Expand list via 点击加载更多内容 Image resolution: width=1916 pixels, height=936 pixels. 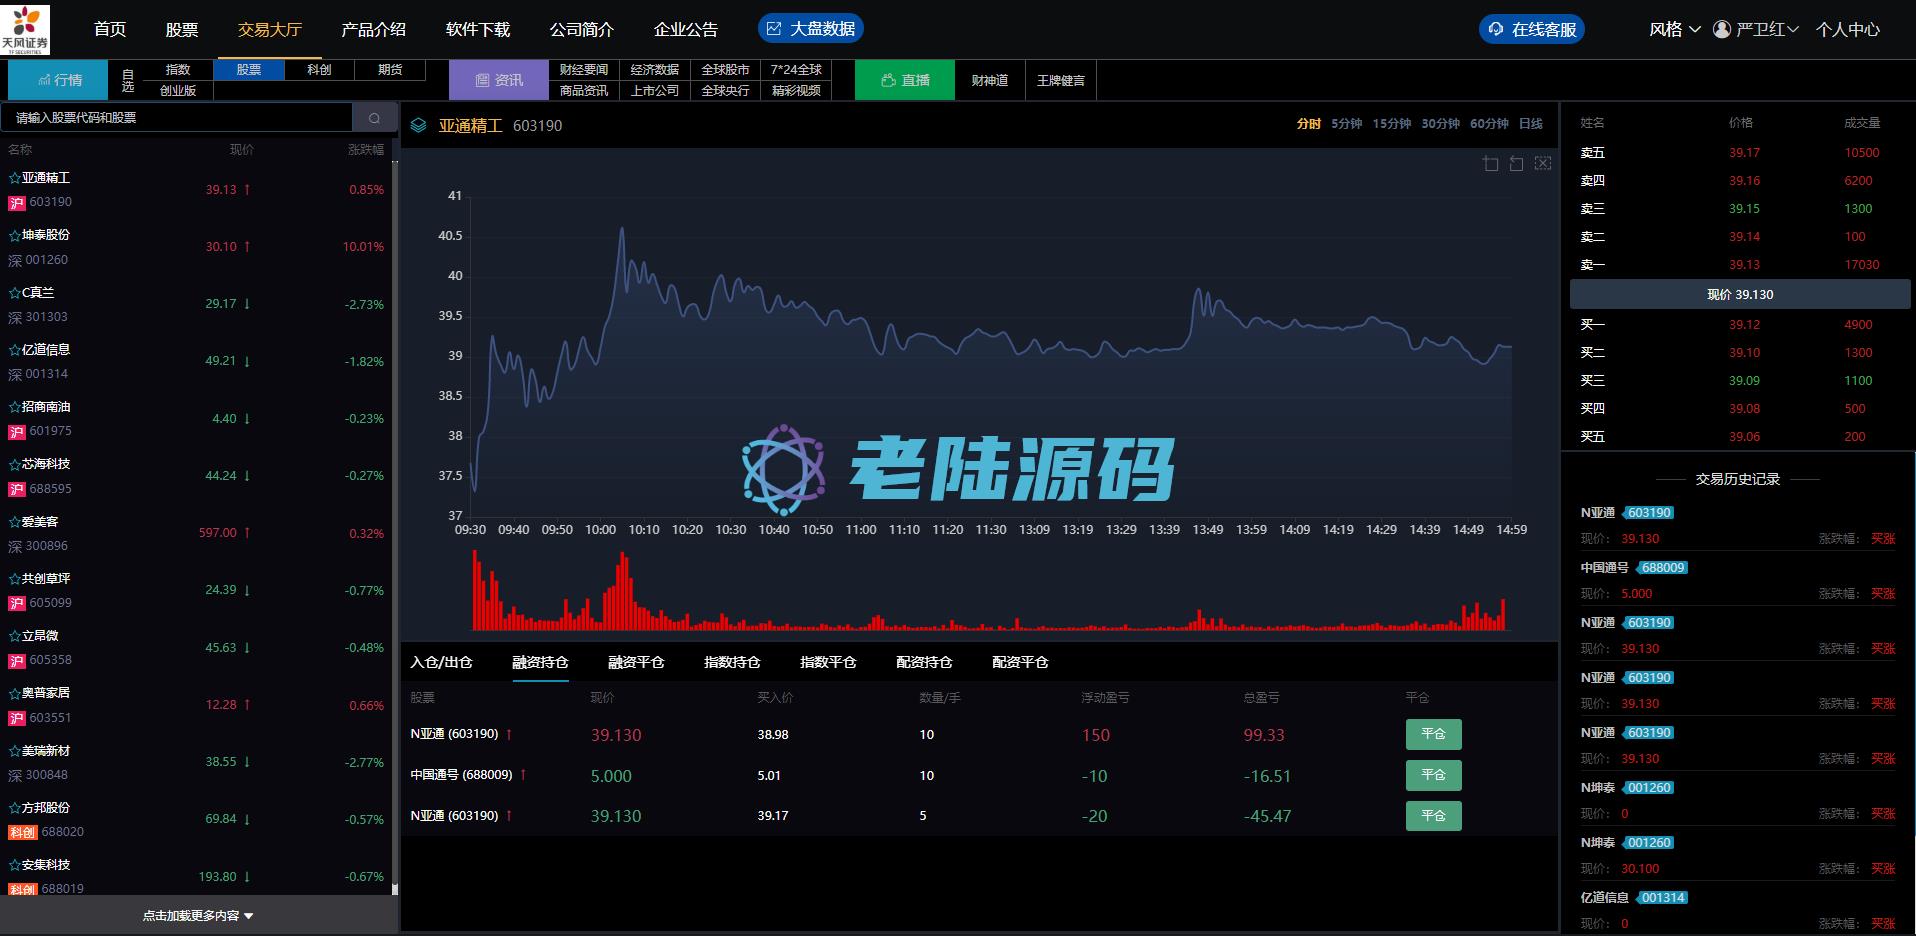(x=197, y=915)
